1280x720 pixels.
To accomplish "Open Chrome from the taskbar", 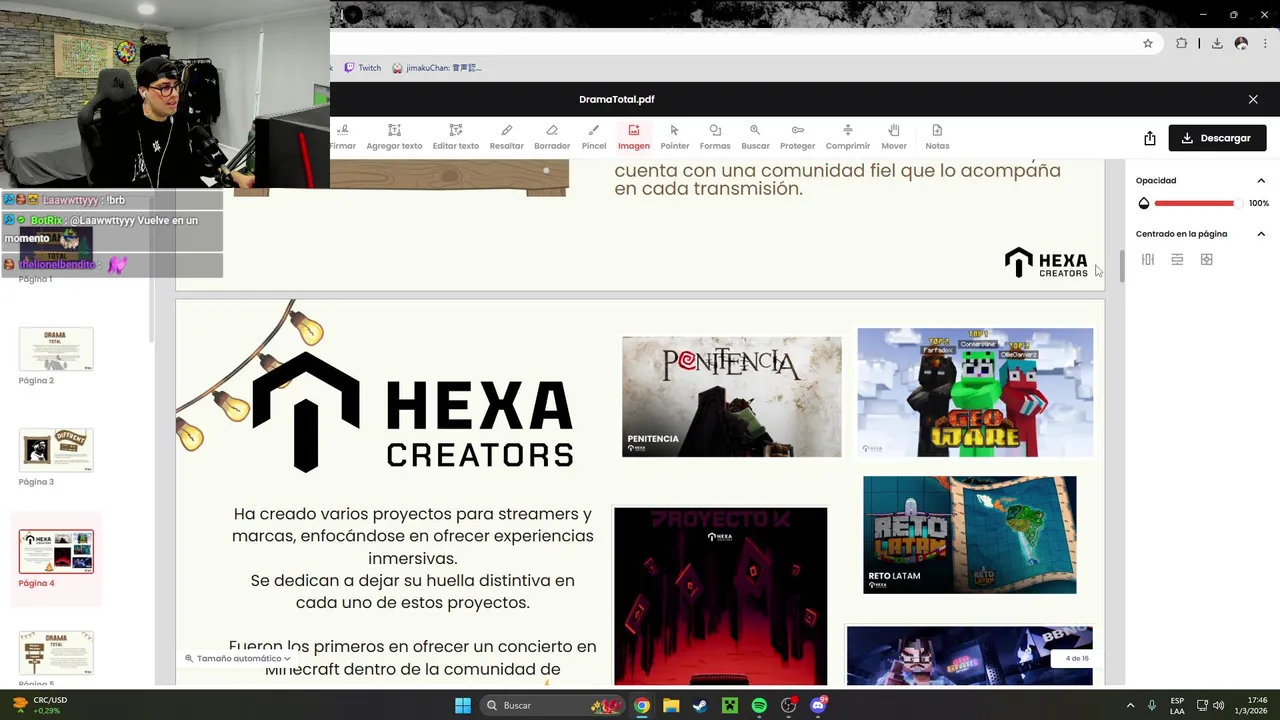I will pos(642,705).
